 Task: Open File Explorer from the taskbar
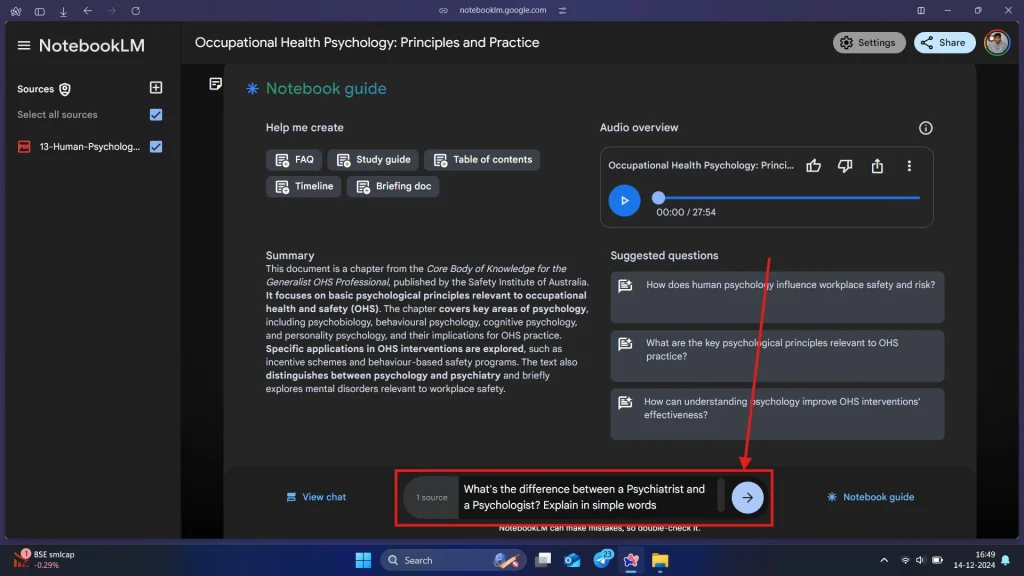(x=660, y=560)
